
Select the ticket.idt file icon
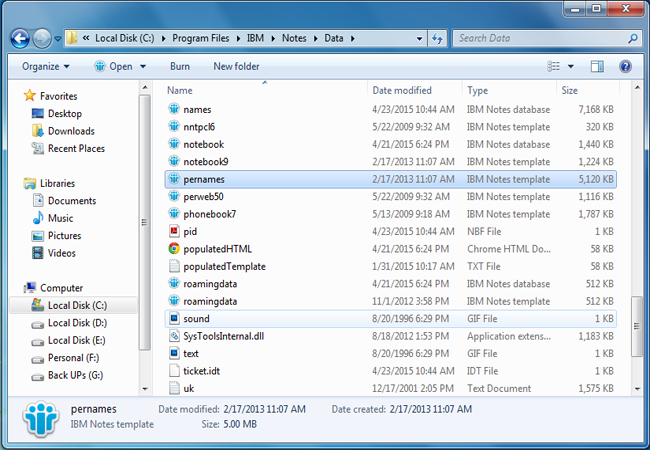pyautogui.click(x=174, y=370)
